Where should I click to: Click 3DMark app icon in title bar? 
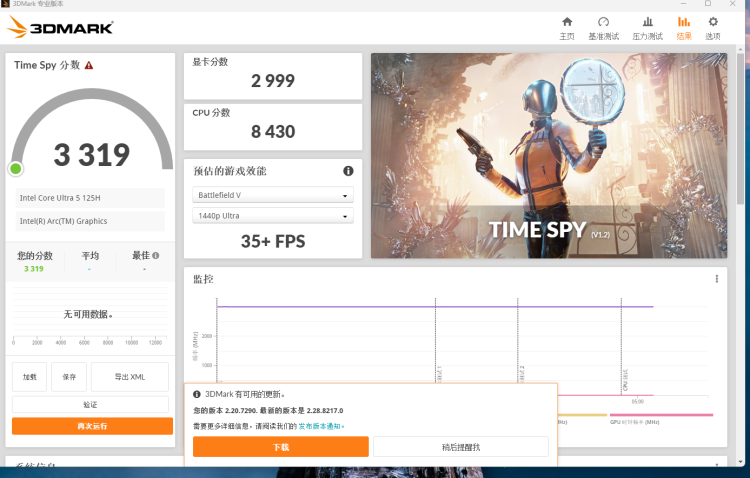coord(5,3)
